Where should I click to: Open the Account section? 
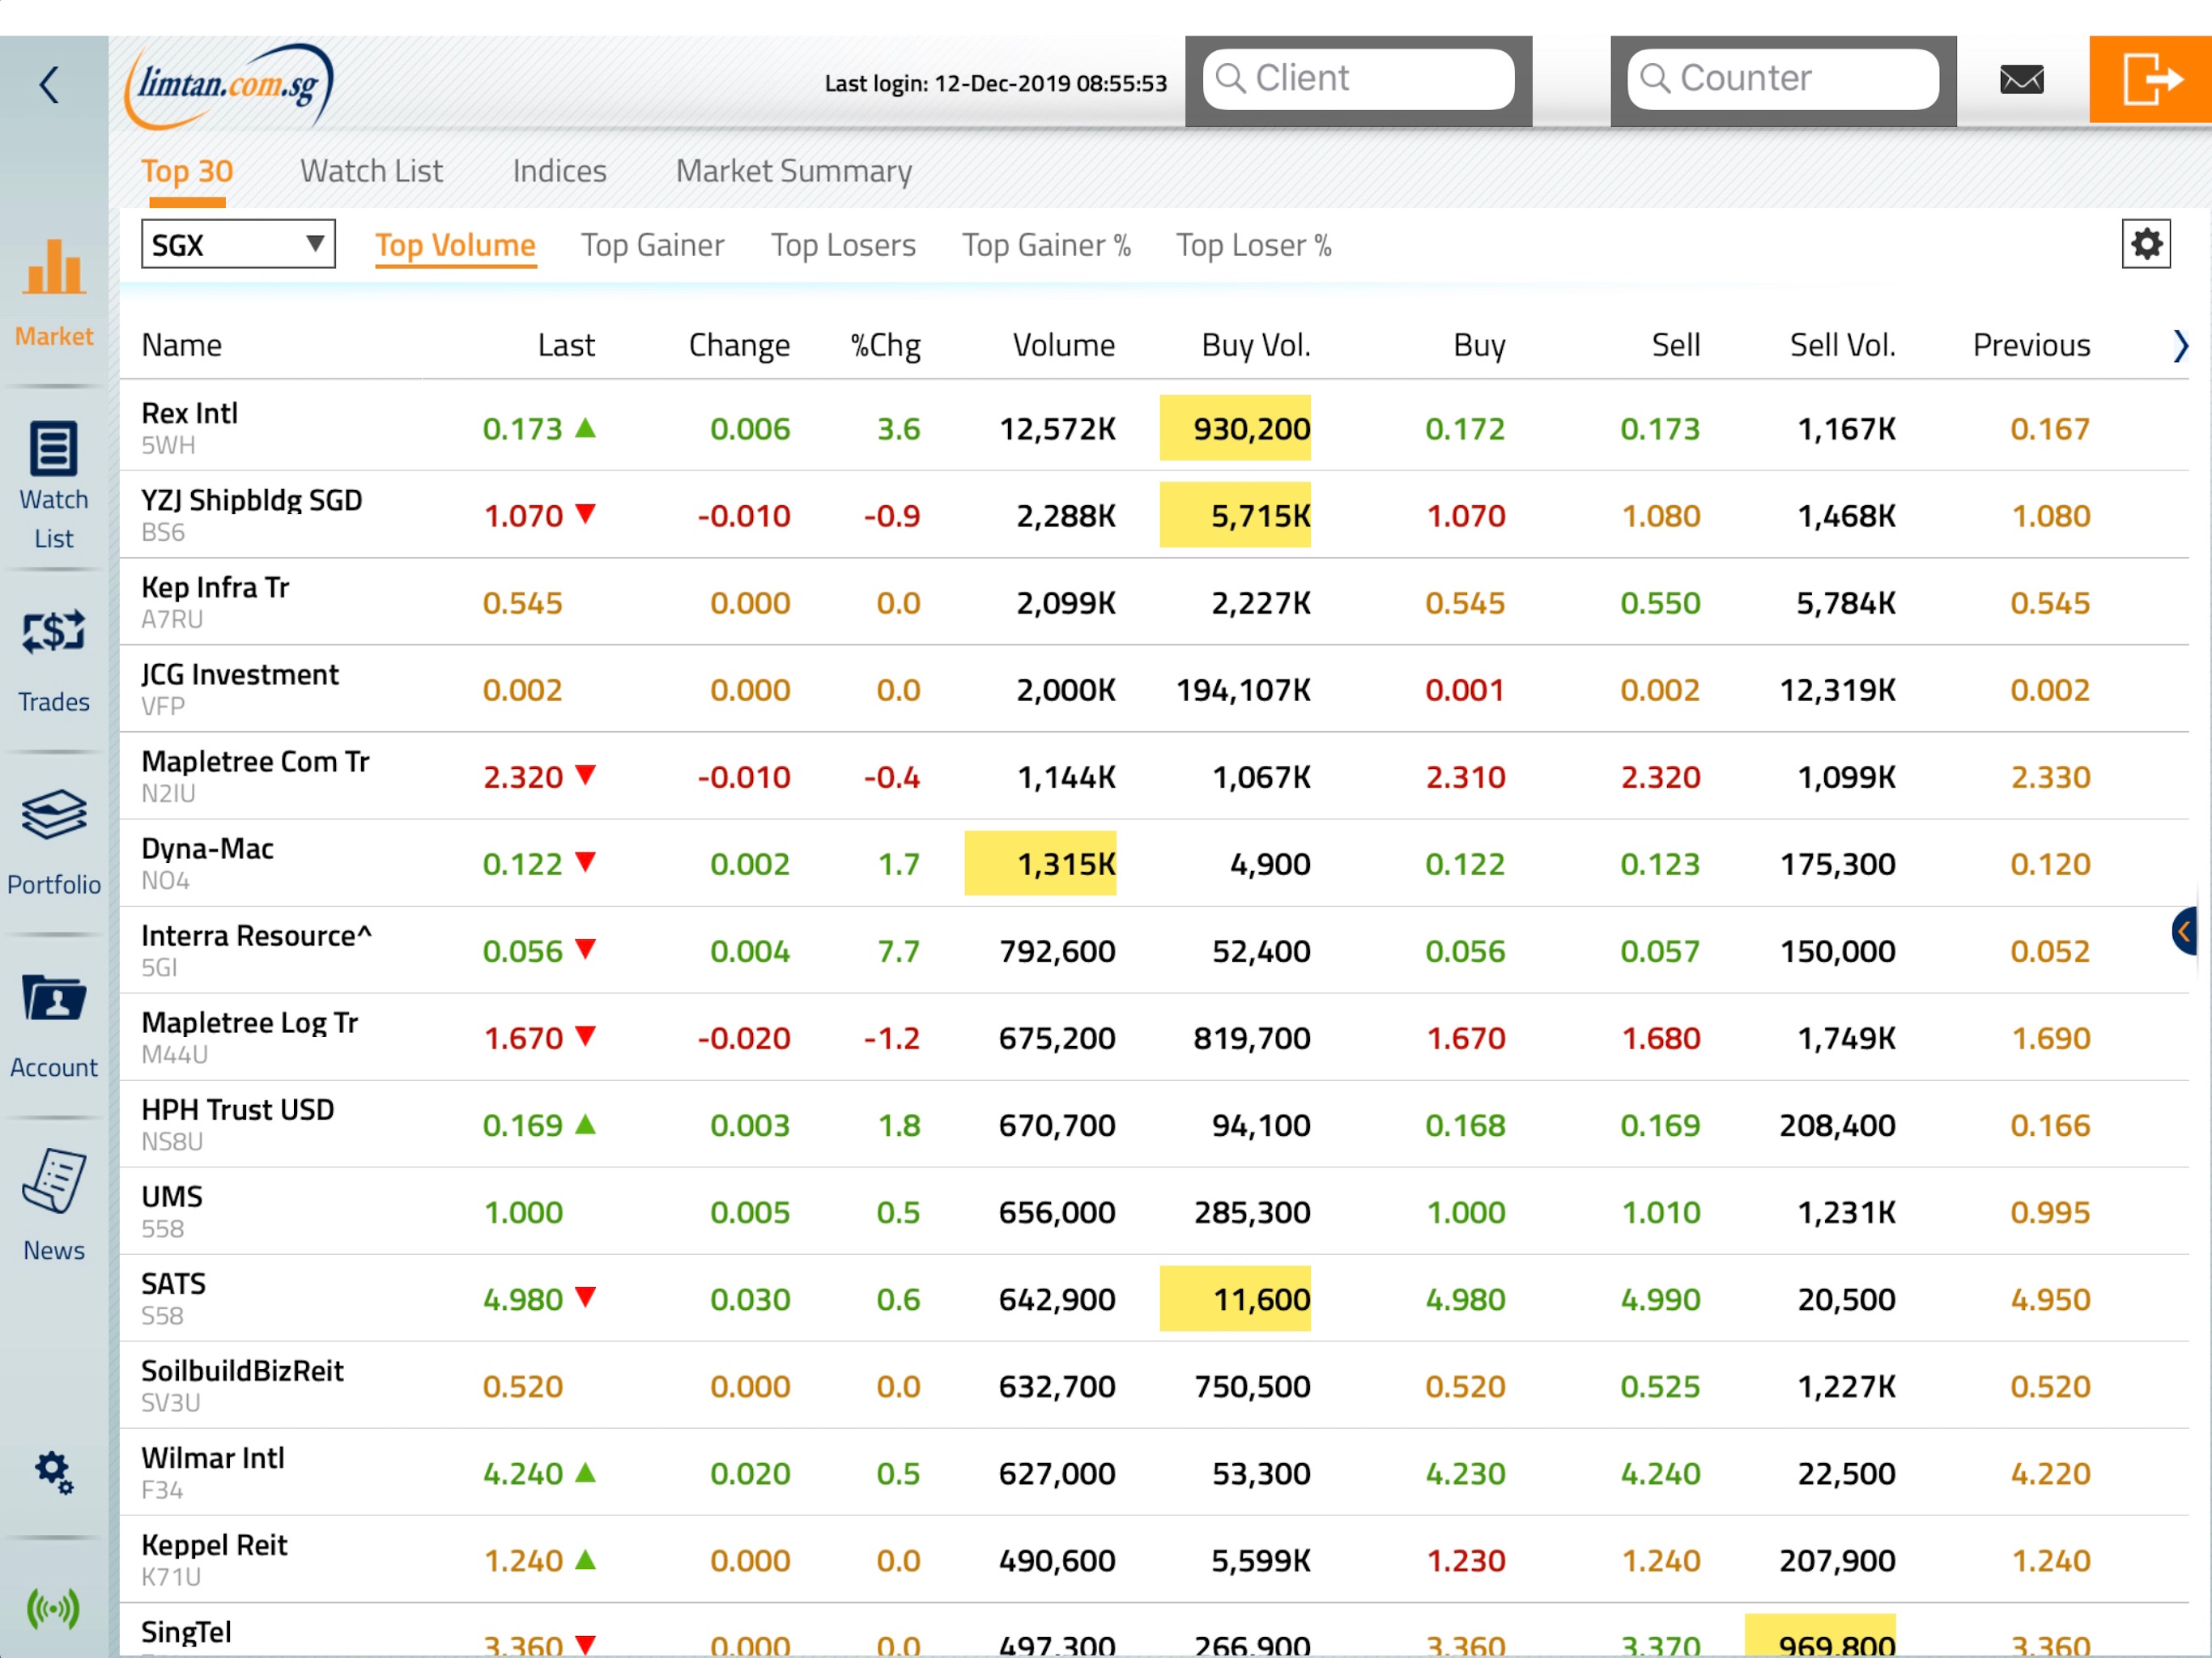coord(54,1026)
